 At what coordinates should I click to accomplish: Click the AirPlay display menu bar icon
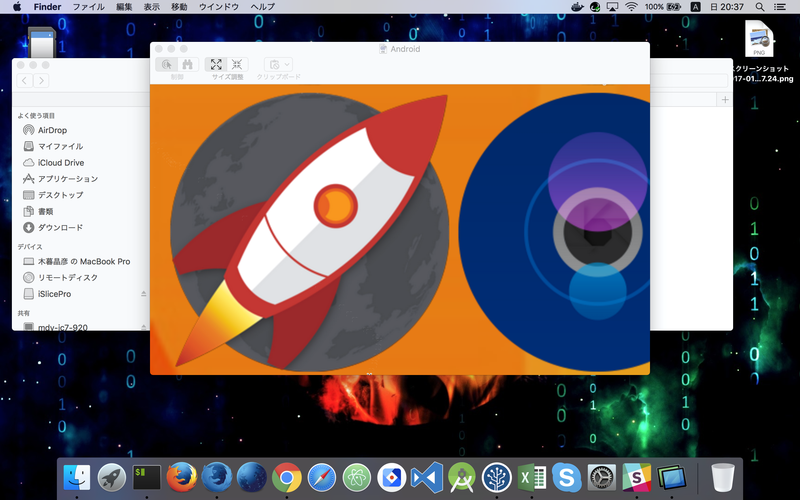click(613, 7)
